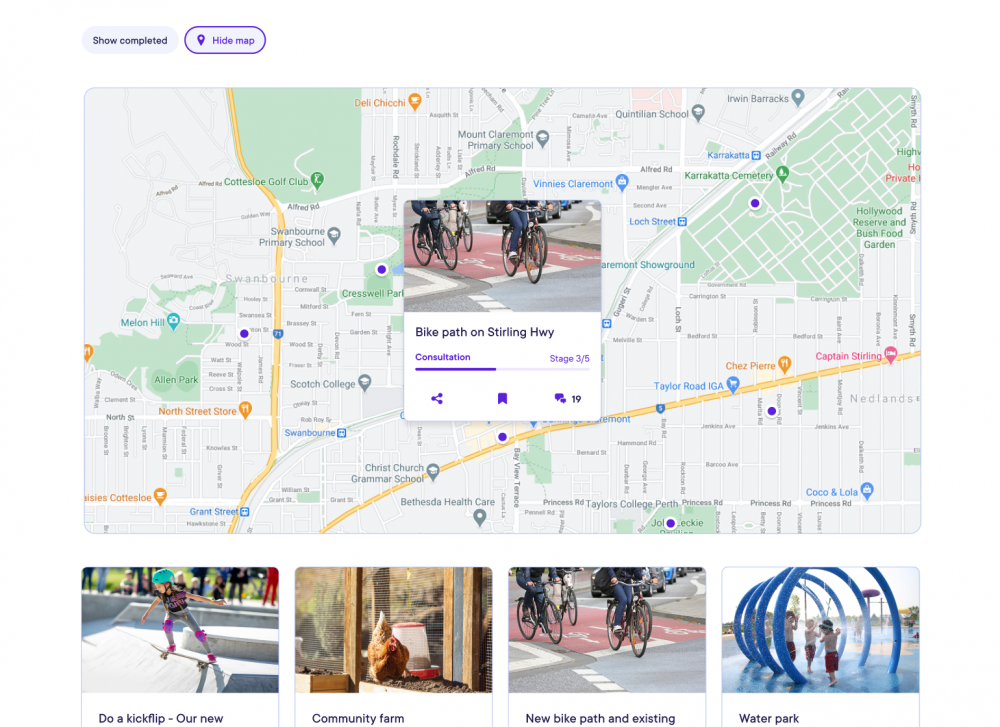Click the New bike path card image
This screenshot has width=1000, height=727.
click(x=607, y=629)
